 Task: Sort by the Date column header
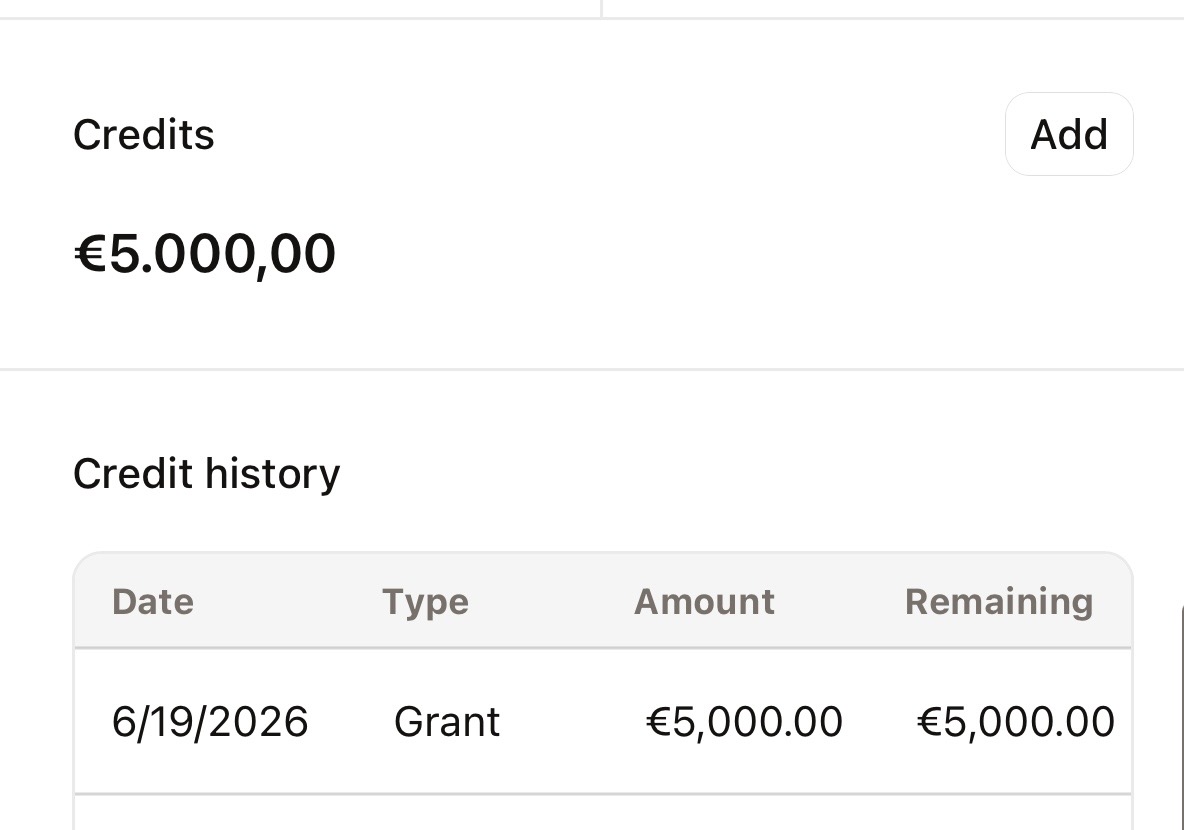pos(153,602)
